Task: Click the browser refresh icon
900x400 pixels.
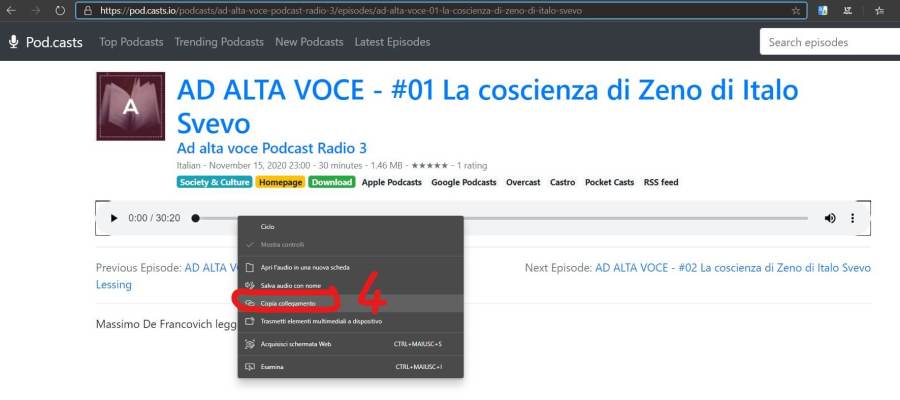Action: point(60,11)
